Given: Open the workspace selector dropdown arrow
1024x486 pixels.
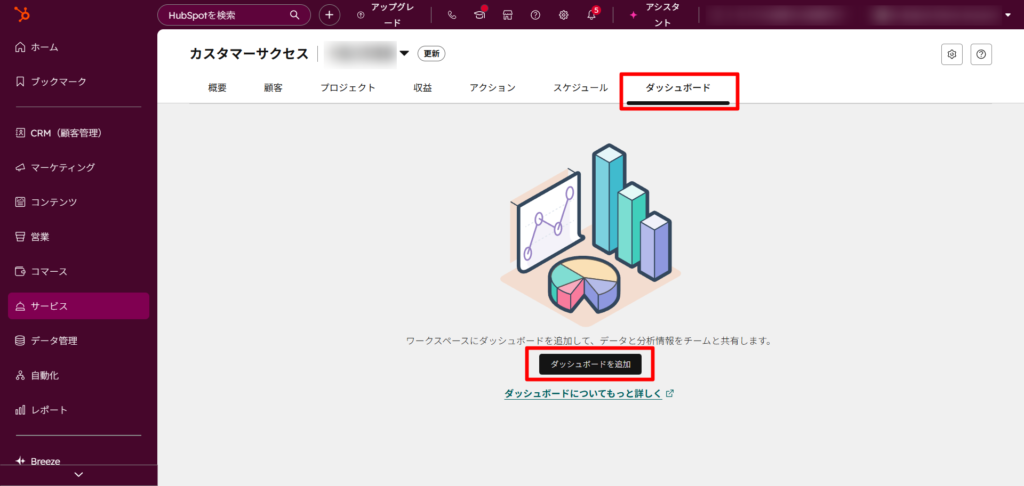Looking at the screenshot, I should 404,54.
